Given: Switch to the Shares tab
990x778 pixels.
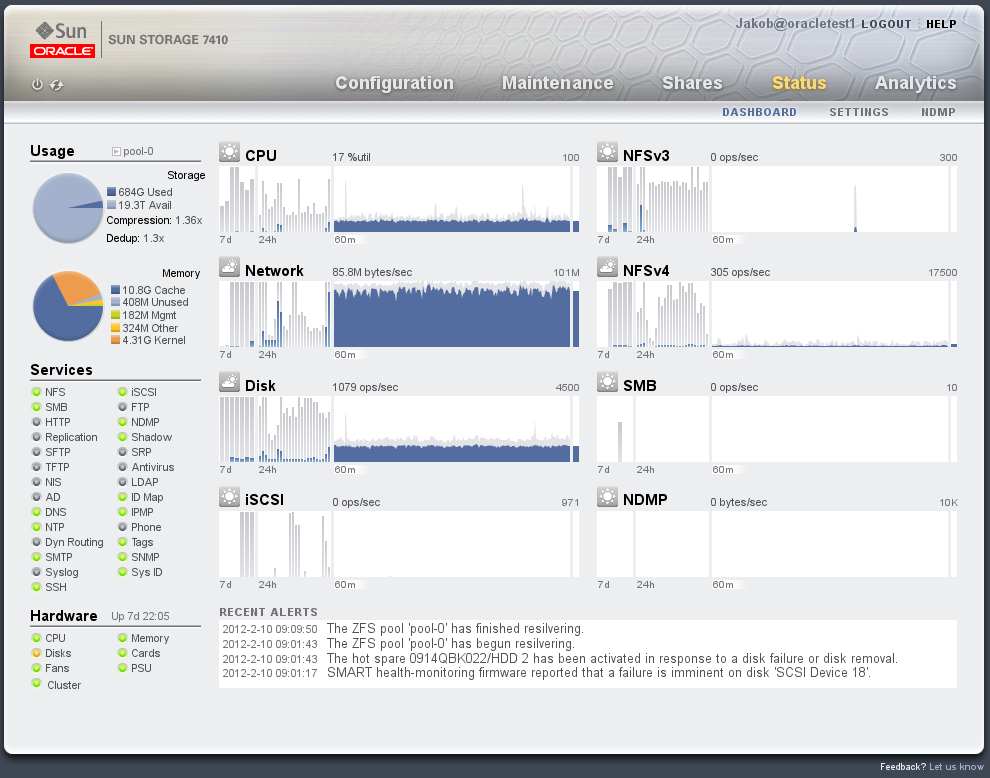Looking at the screenshot, I should pyautogui.click(x=692, y=83).
